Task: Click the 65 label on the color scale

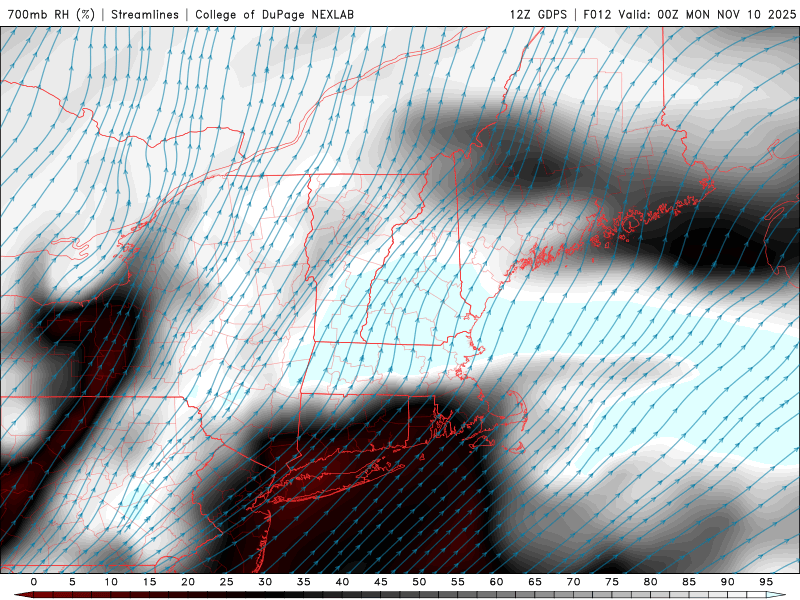Action: (535, 582)
